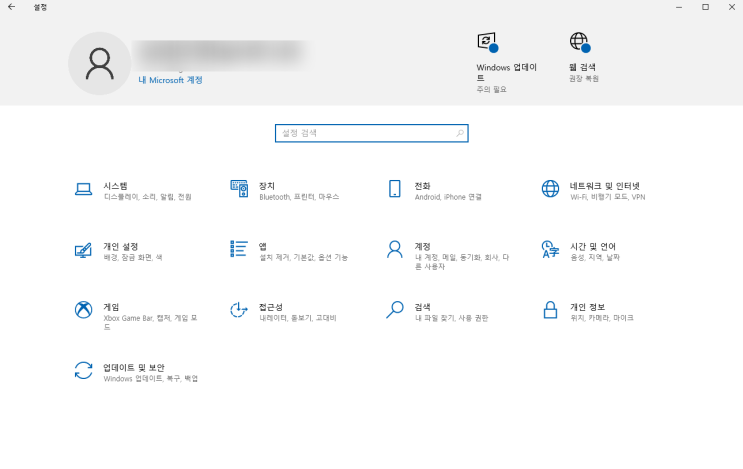The width and height of the screenshot is (743, 469).
Task: Close the 설정 window
Action: pyautogui.click(x=732, y=7)
